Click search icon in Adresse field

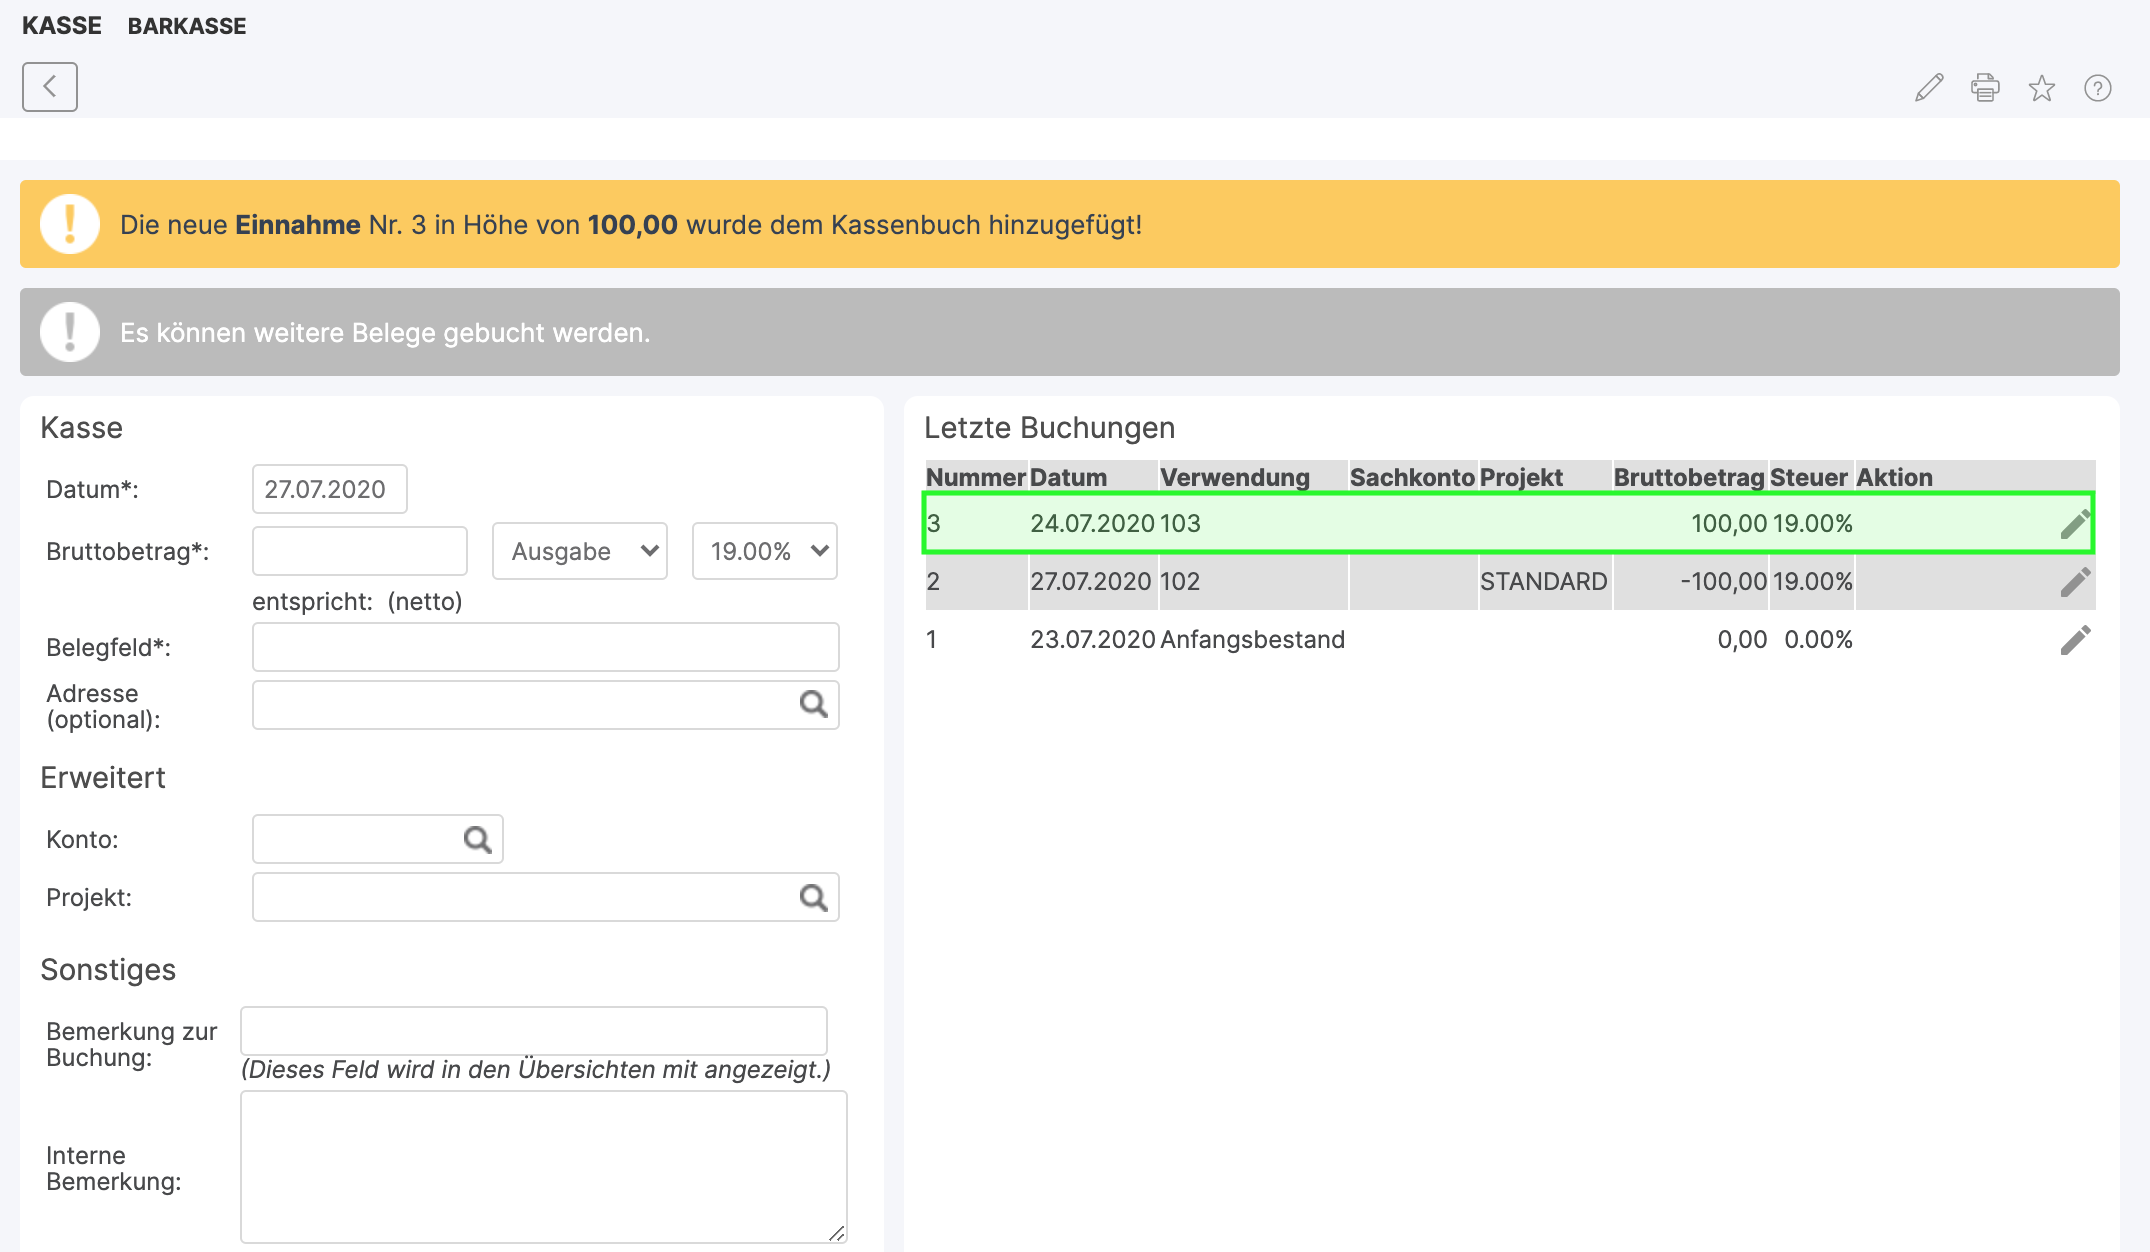(x=813, y=705)
